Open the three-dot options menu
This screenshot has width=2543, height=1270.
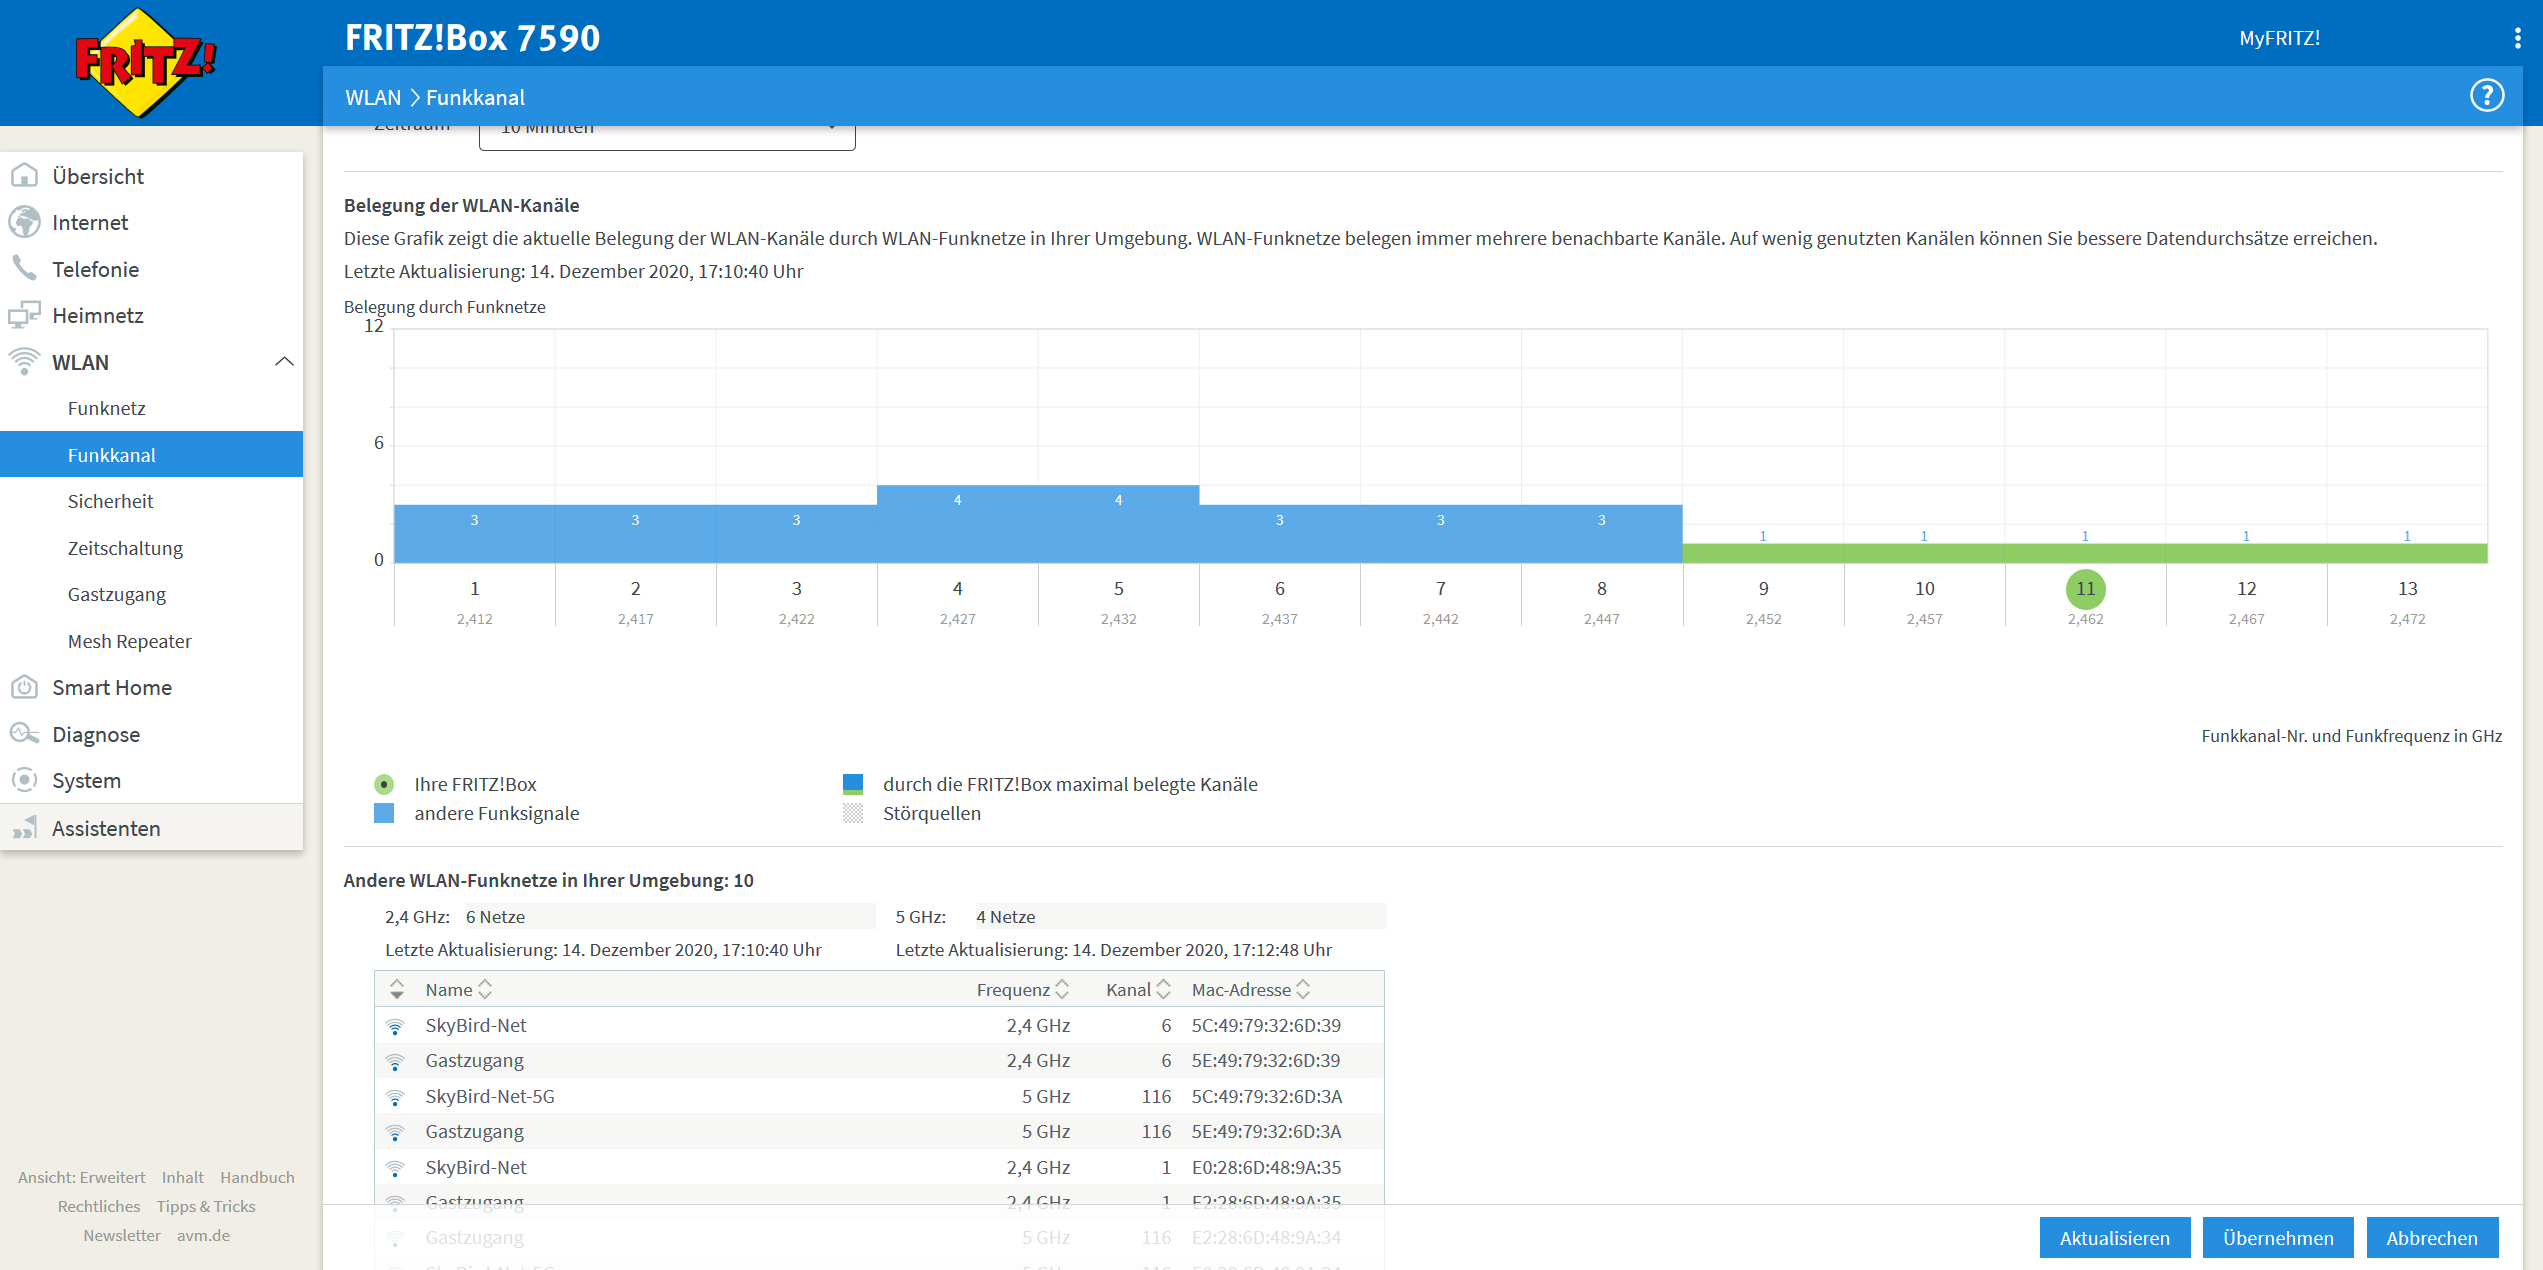coord(2517,38)
